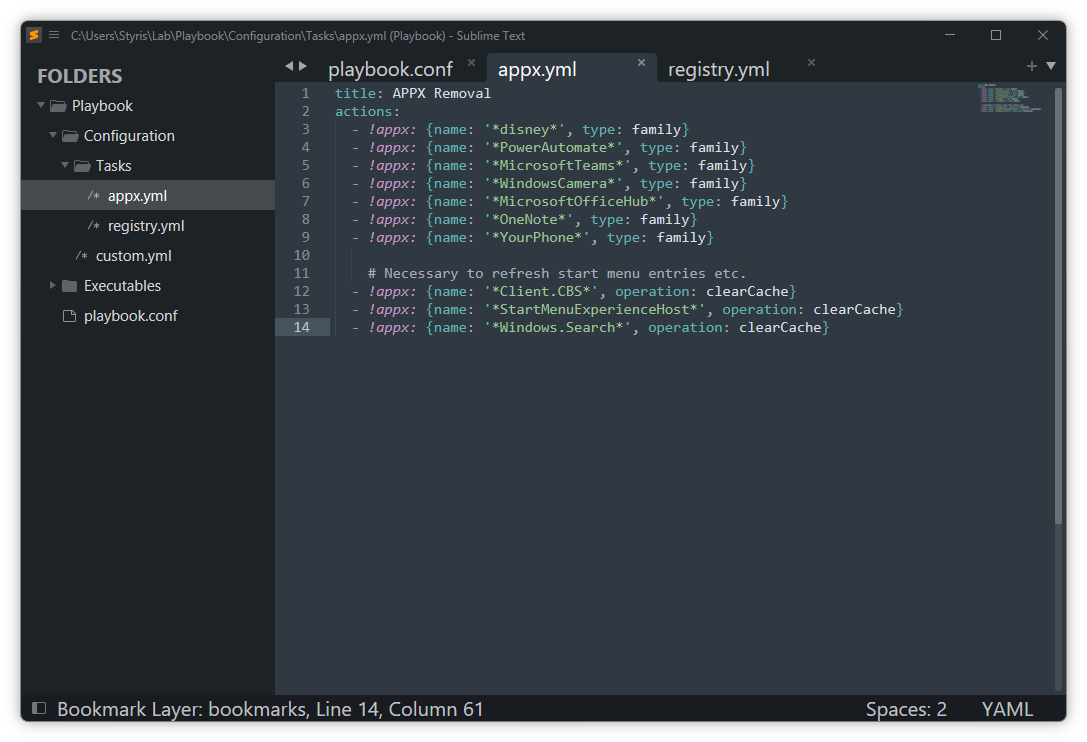Open the hamburger menu in title bar

(54, 35)
